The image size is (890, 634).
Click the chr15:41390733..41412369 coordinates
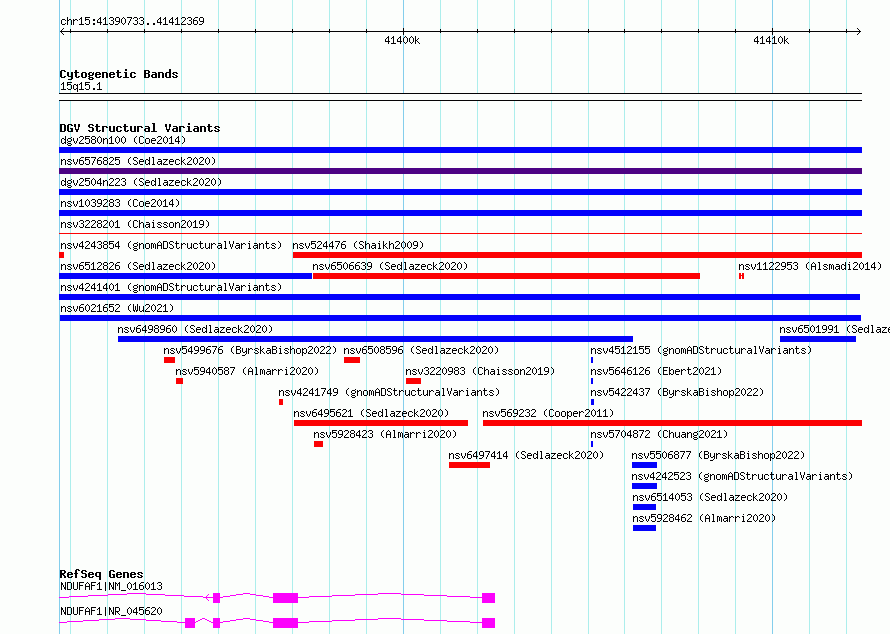pyautogui.click(x=132, y=22)
